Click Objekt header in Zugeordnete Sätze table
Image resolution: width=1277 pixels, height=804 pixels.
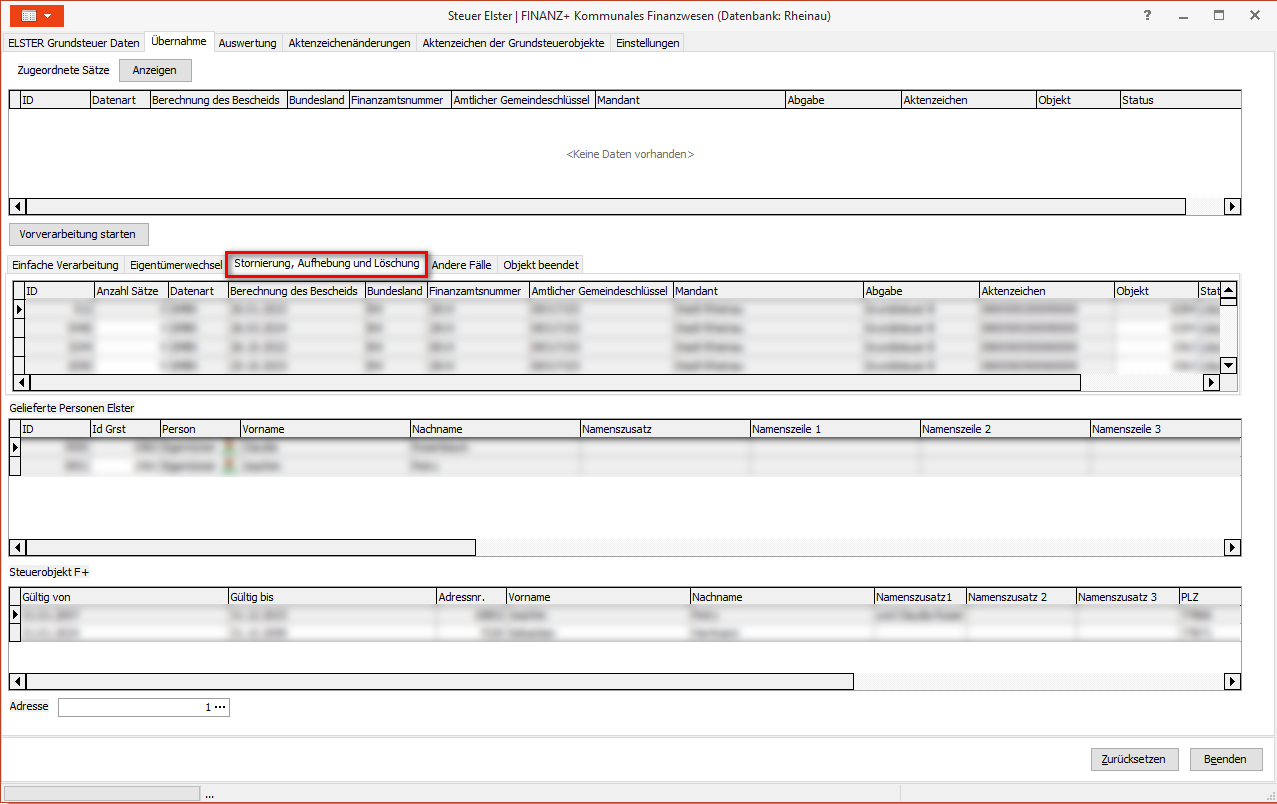coord(1078,100)
